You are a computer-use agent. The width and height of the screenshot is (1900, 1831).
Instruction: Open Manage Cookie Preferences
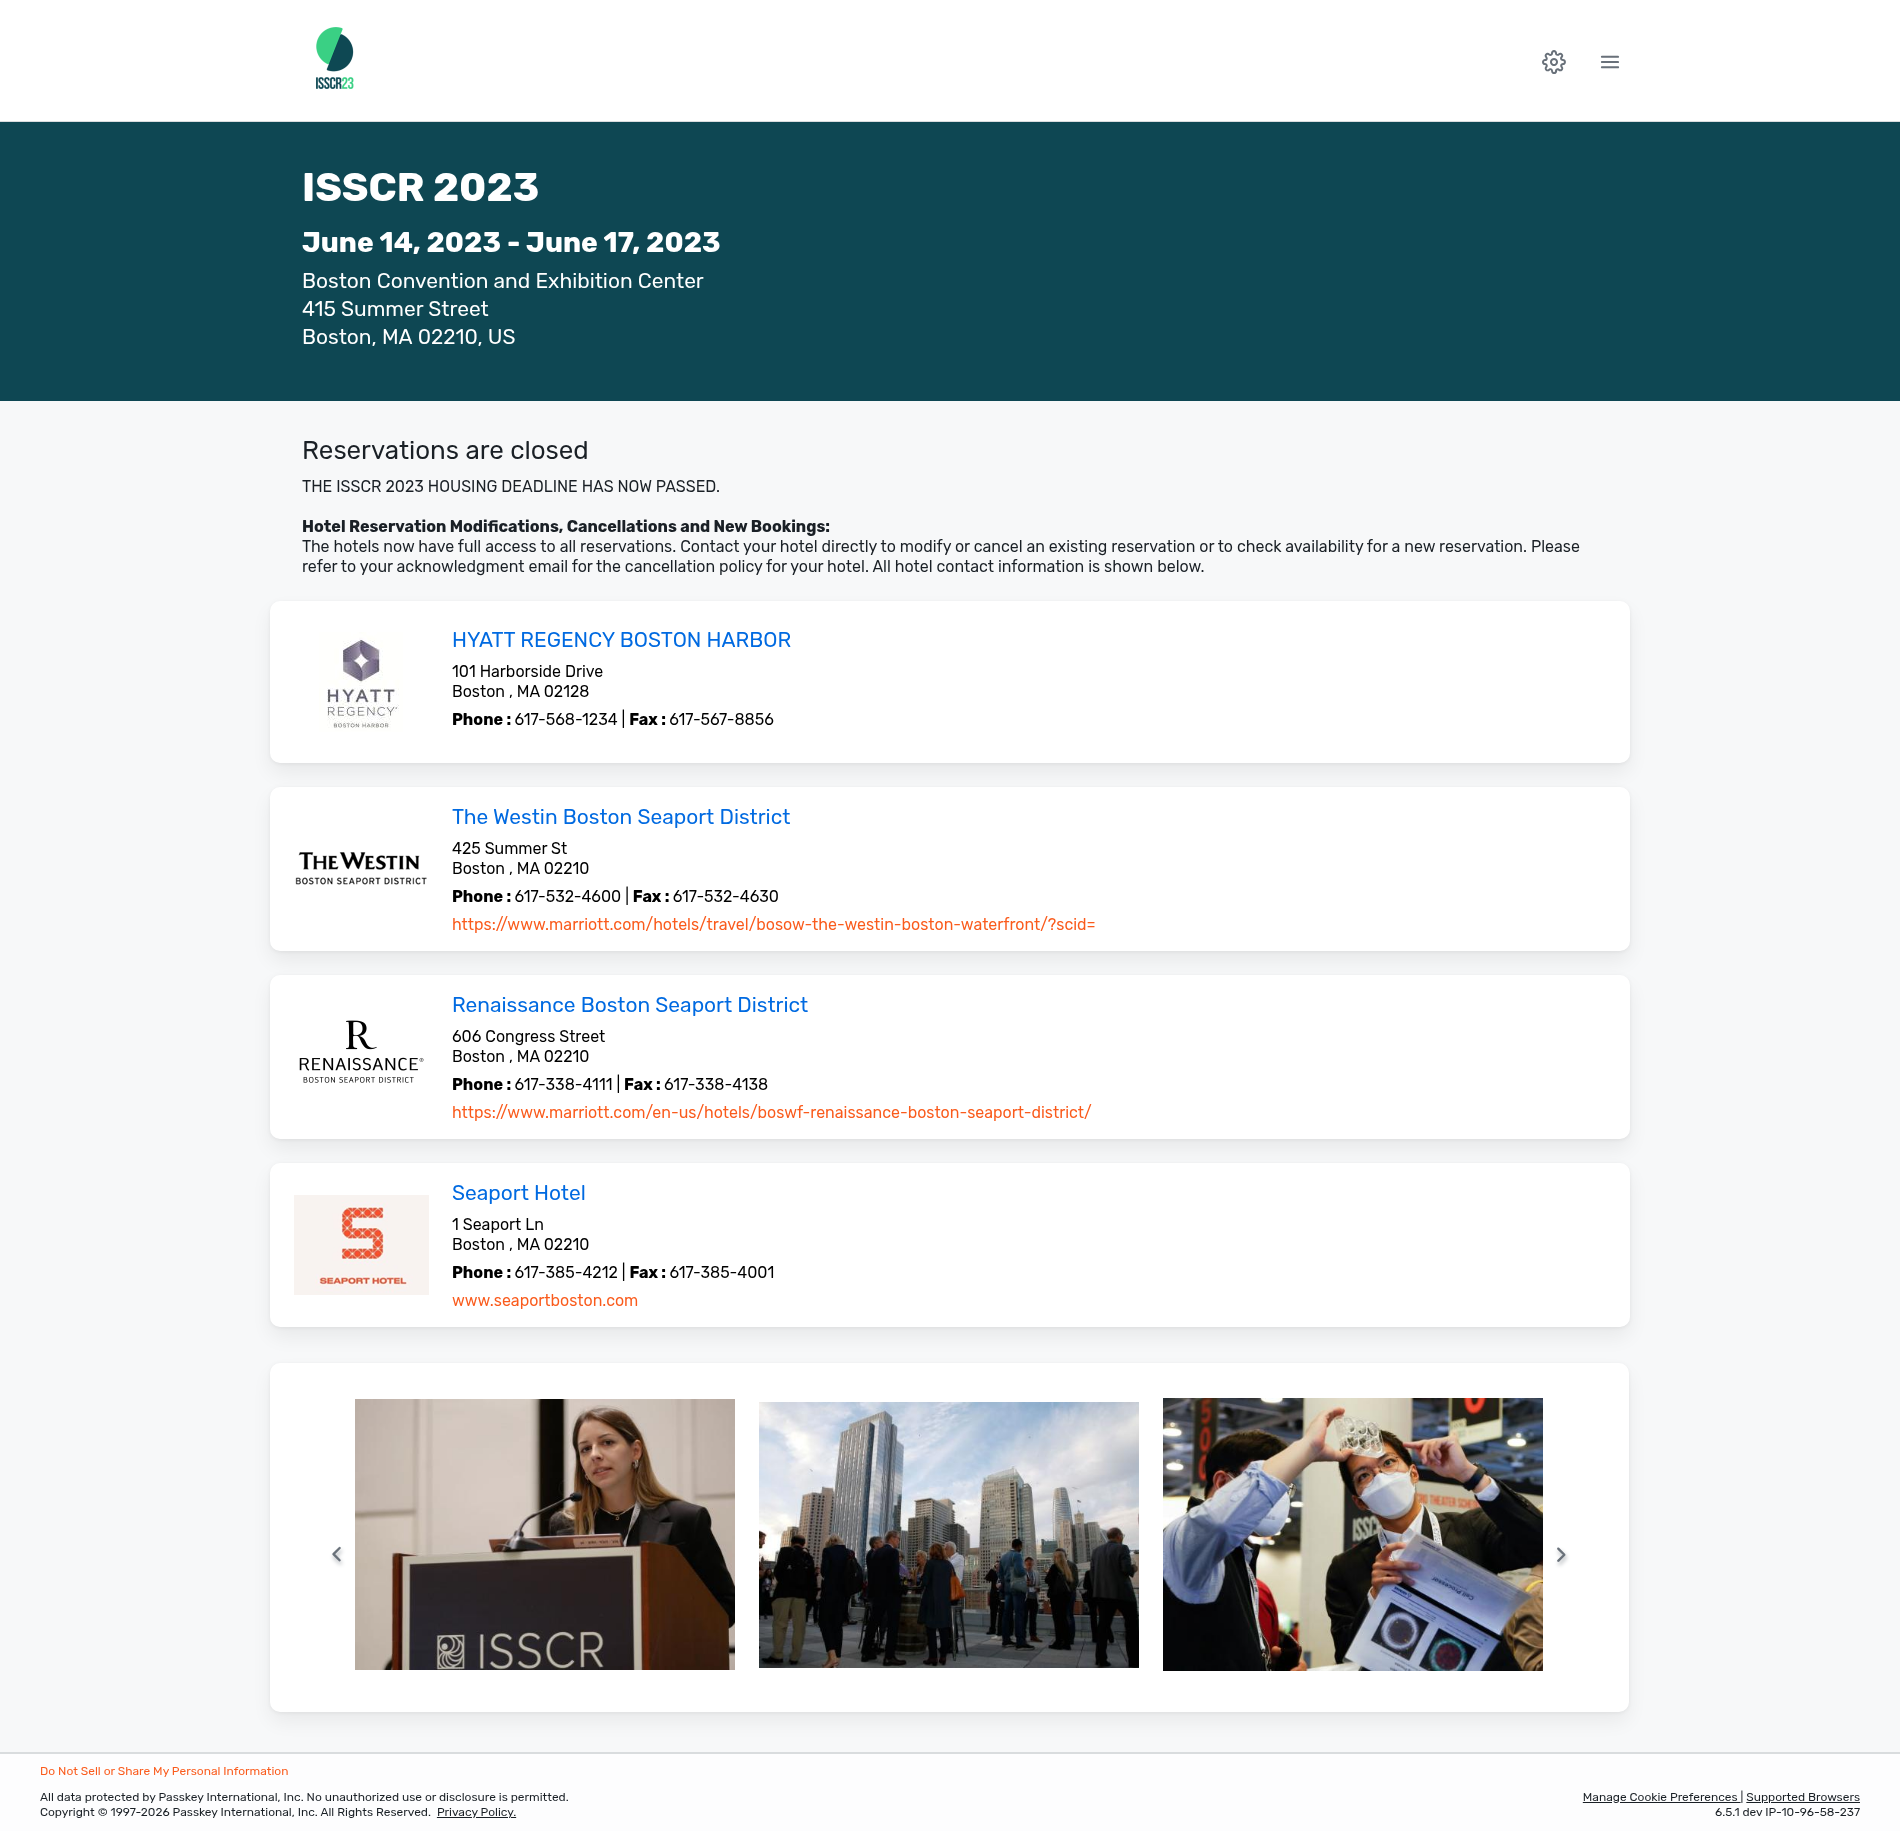(x=1660, y=1797)
